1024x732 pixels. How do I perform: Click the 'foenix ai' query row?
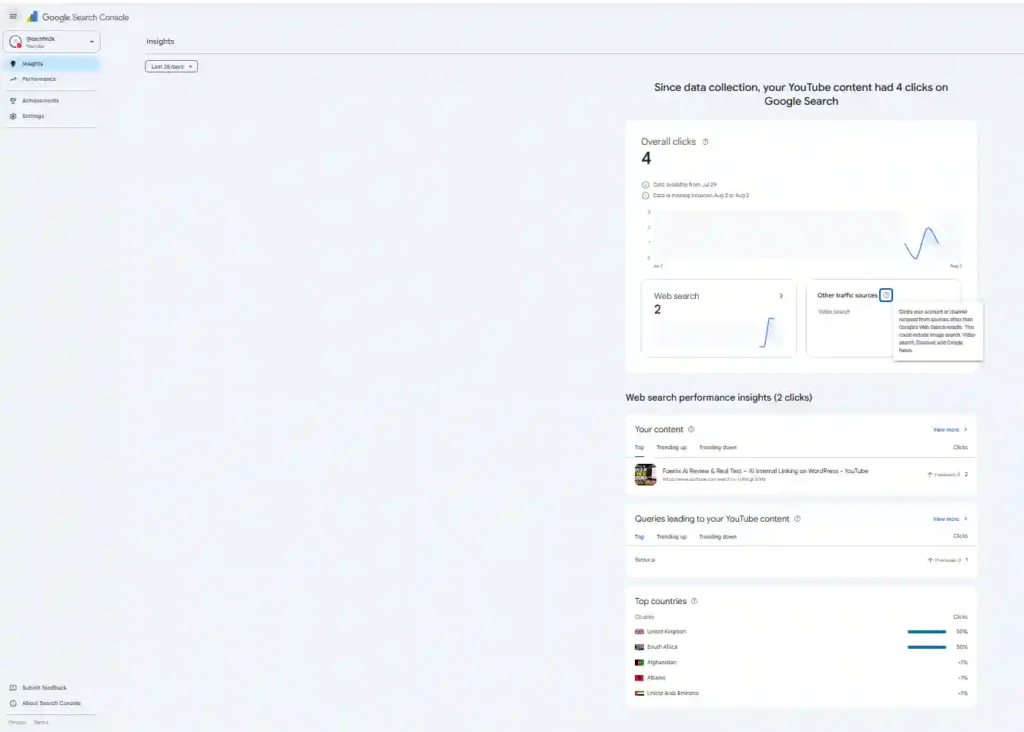tap(801, 560)
